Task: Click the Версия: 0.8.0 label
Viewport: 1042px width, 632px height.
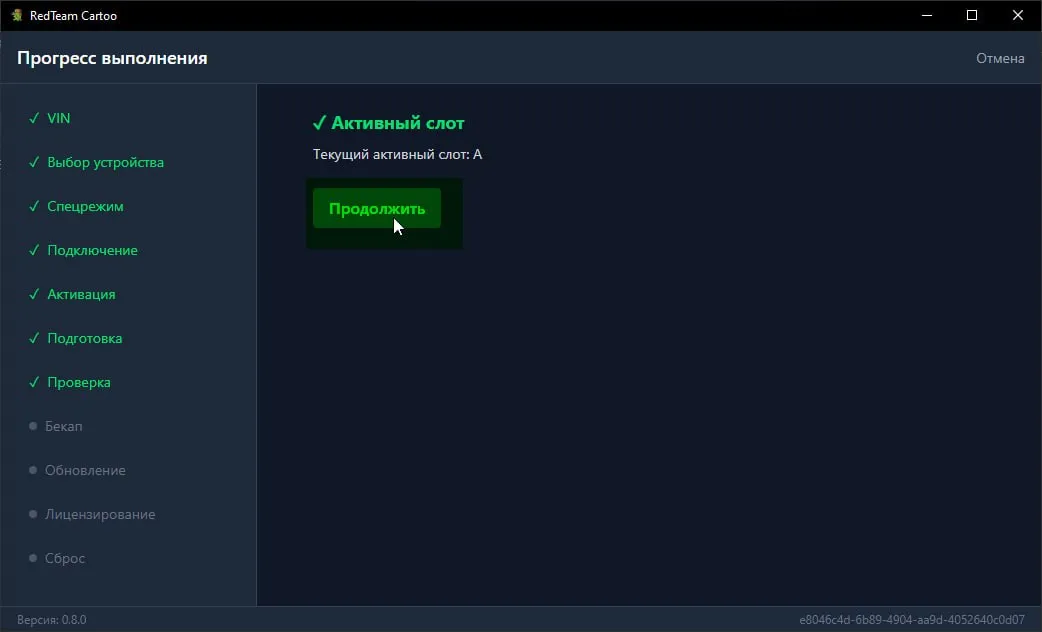Action: (x=52, y=620)
